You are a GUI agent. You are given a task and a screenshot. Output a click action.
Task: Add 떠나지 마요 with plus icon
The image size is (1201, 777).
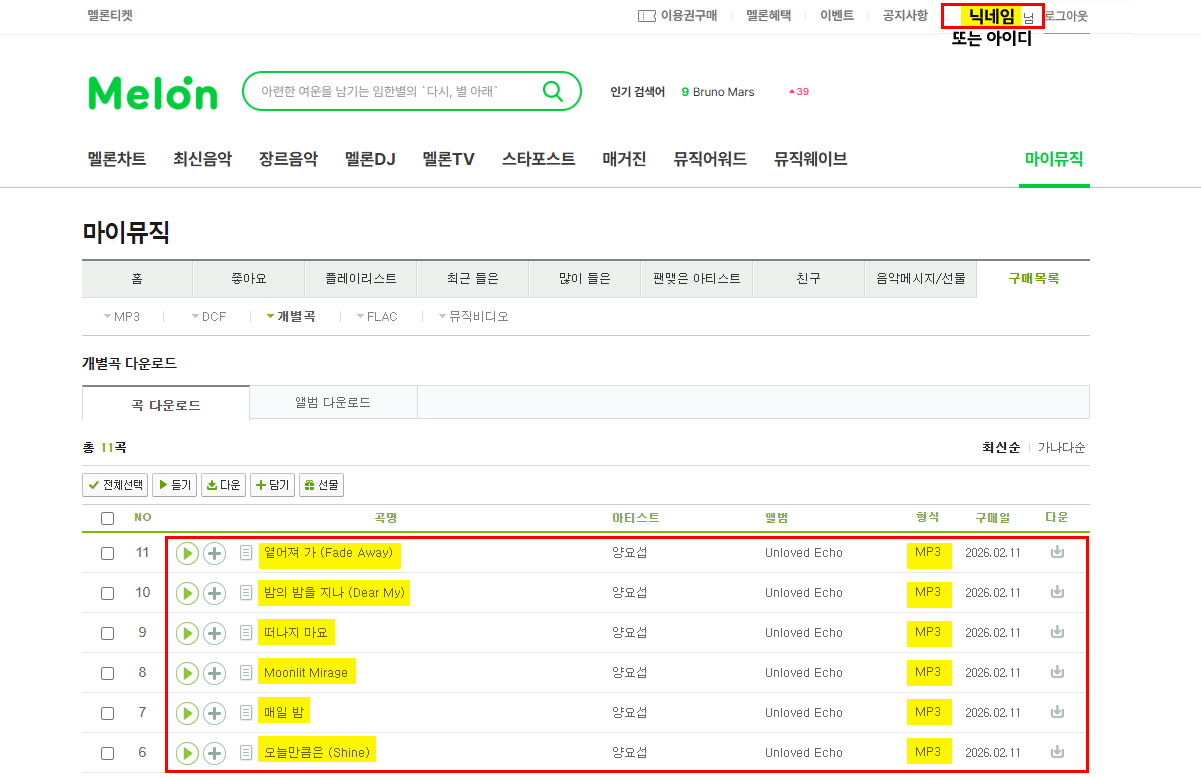(214, 633)
